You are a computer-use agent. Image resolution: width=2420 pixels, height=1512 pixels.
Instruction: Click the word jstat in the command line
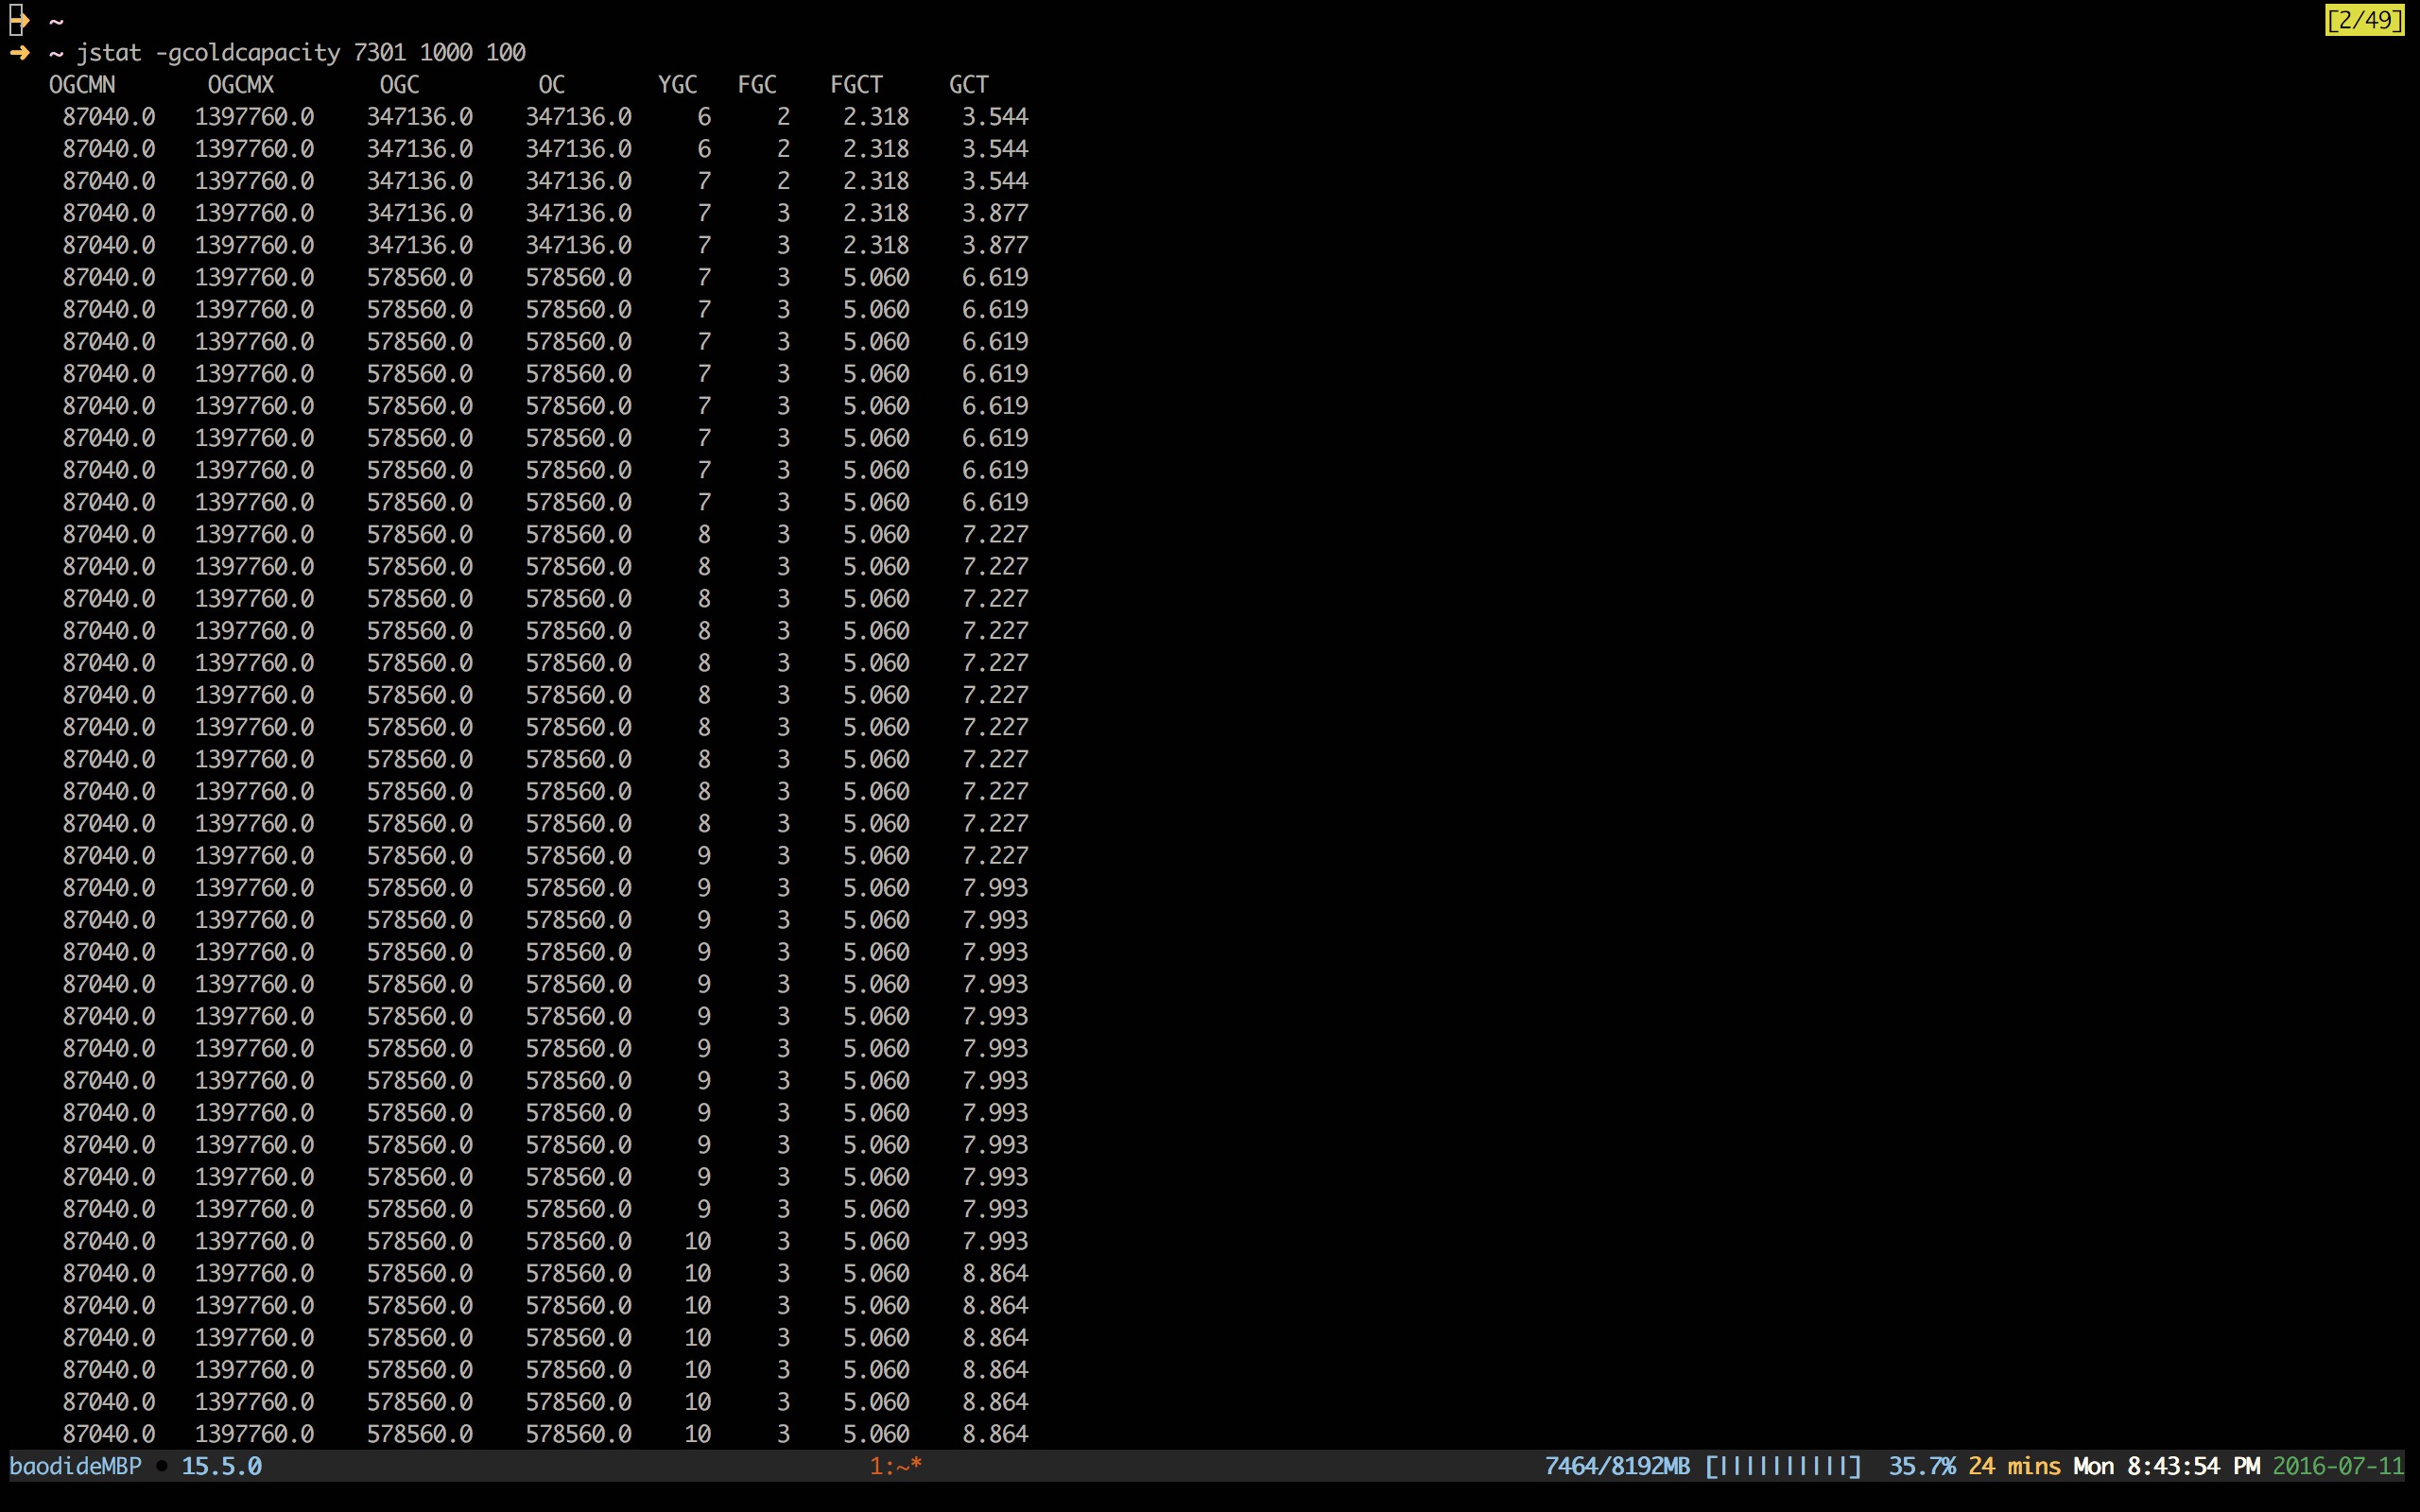[109, 52]
